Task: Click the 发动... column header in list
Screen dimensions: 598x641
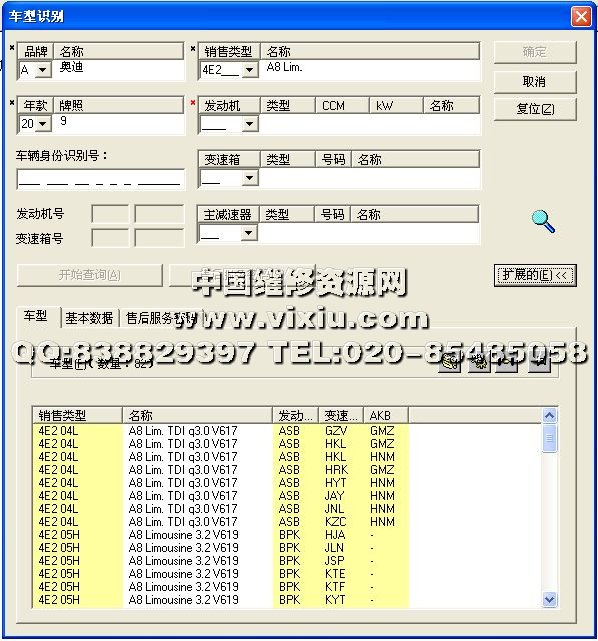Action: pos(296,415)
